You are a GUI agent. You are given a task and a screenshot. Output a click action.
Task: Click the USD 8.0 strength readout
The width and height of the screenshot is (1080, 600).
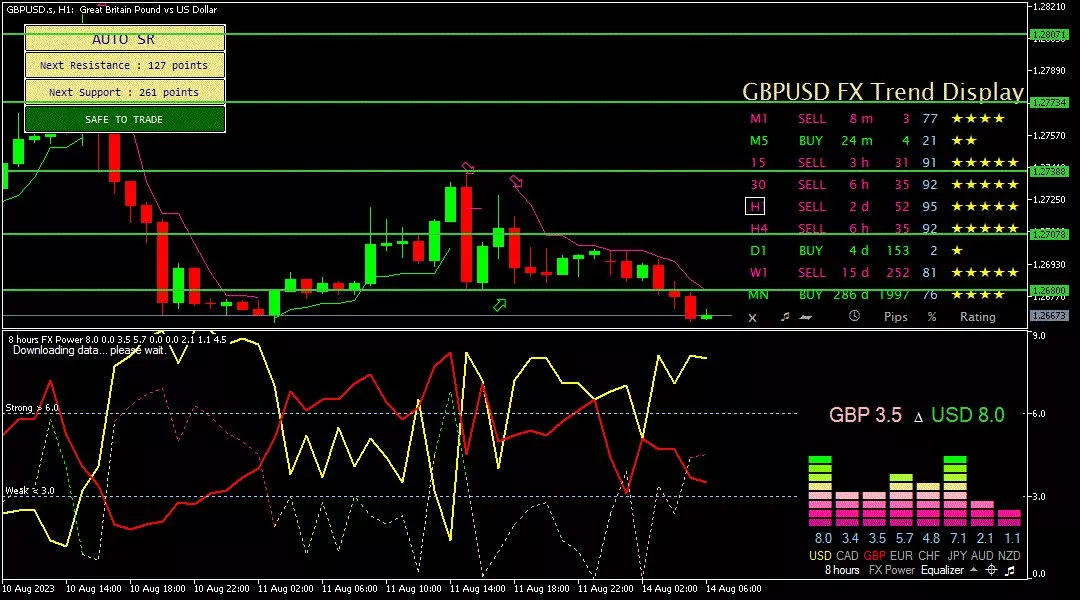point(968,415)
